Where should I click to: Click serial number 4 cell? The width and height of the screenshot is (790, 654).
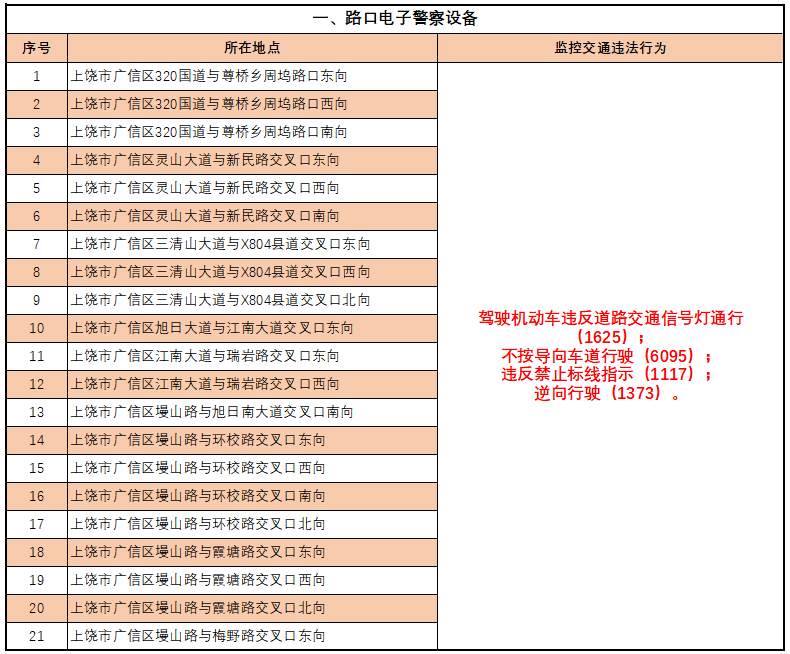coord(36,160)
